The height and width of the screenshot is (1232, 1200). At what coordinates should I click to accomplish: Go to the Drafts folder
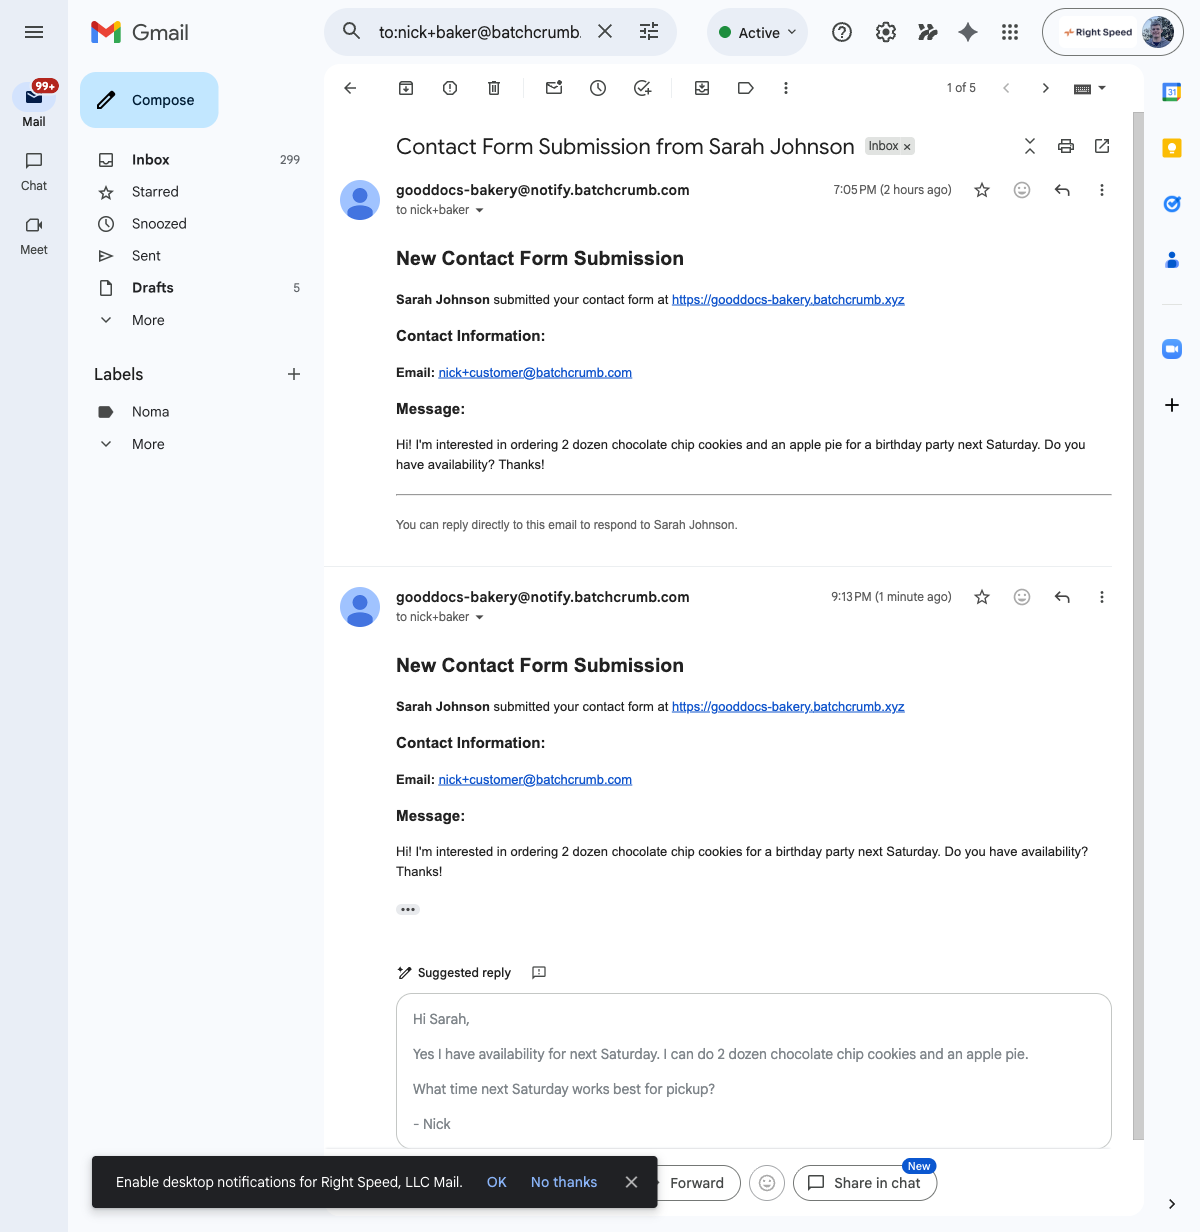(x=153, y=288)
